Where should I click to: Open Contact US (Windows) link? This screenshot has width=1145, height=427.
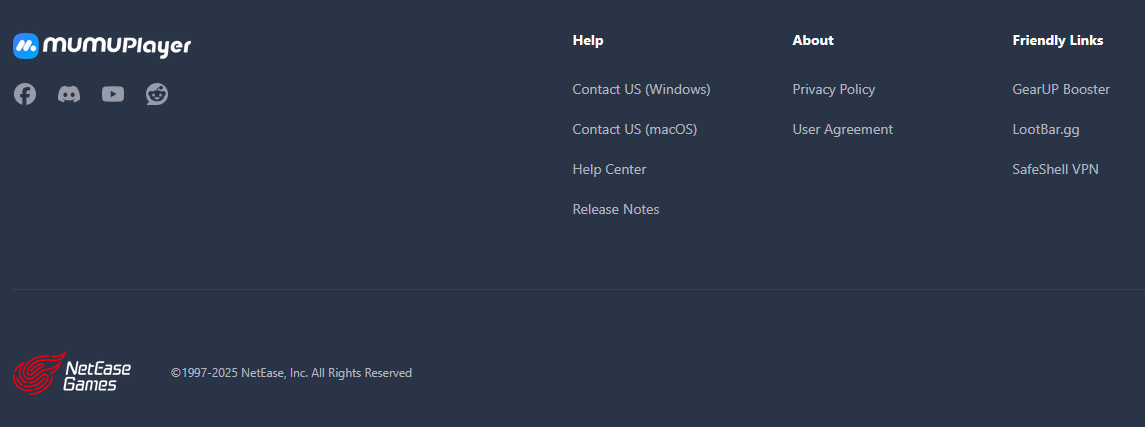coord(641,89)
